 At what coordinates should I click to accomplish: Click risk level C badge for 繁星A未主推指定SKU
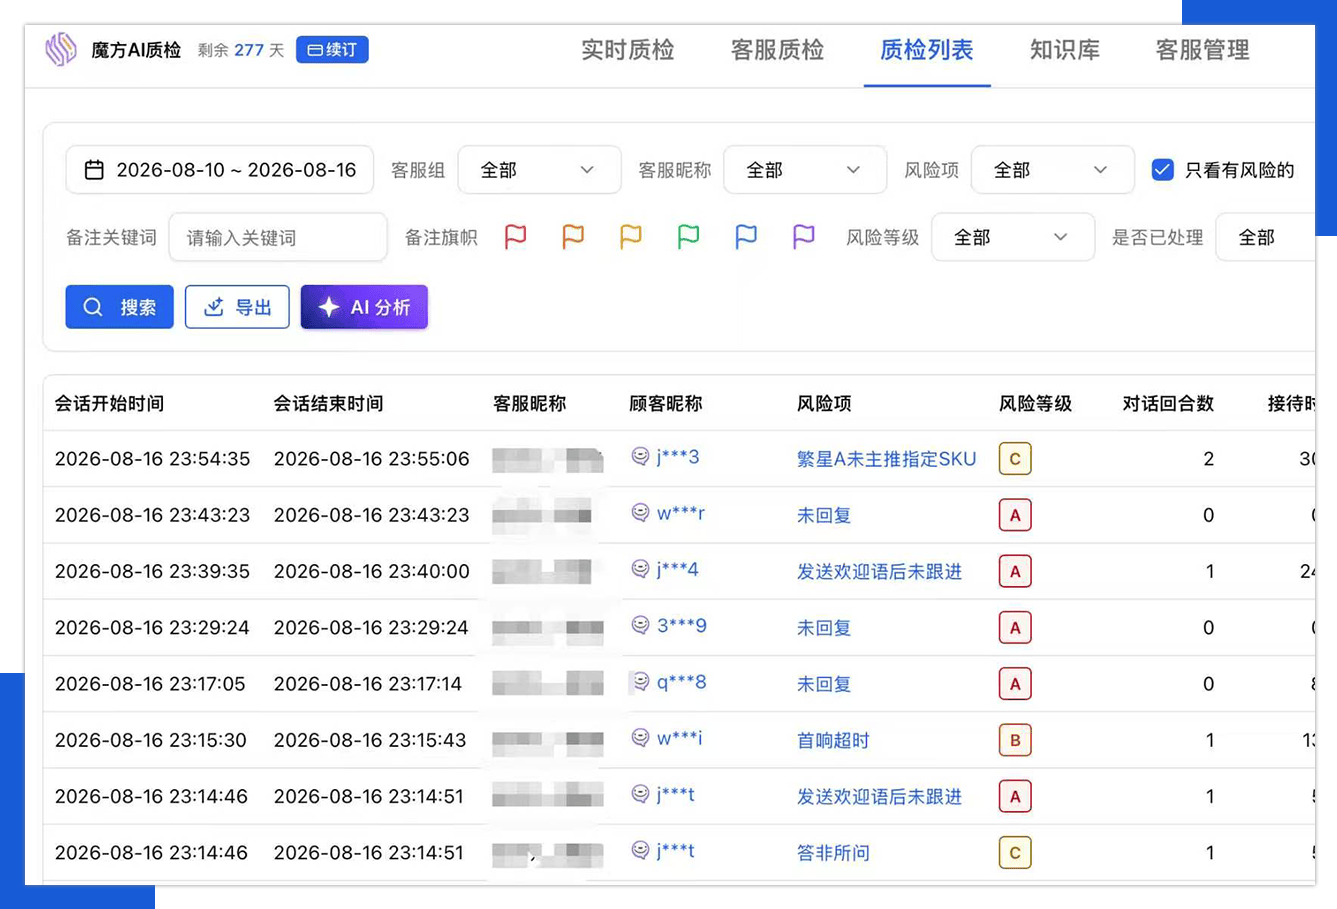pos(1015,459)
